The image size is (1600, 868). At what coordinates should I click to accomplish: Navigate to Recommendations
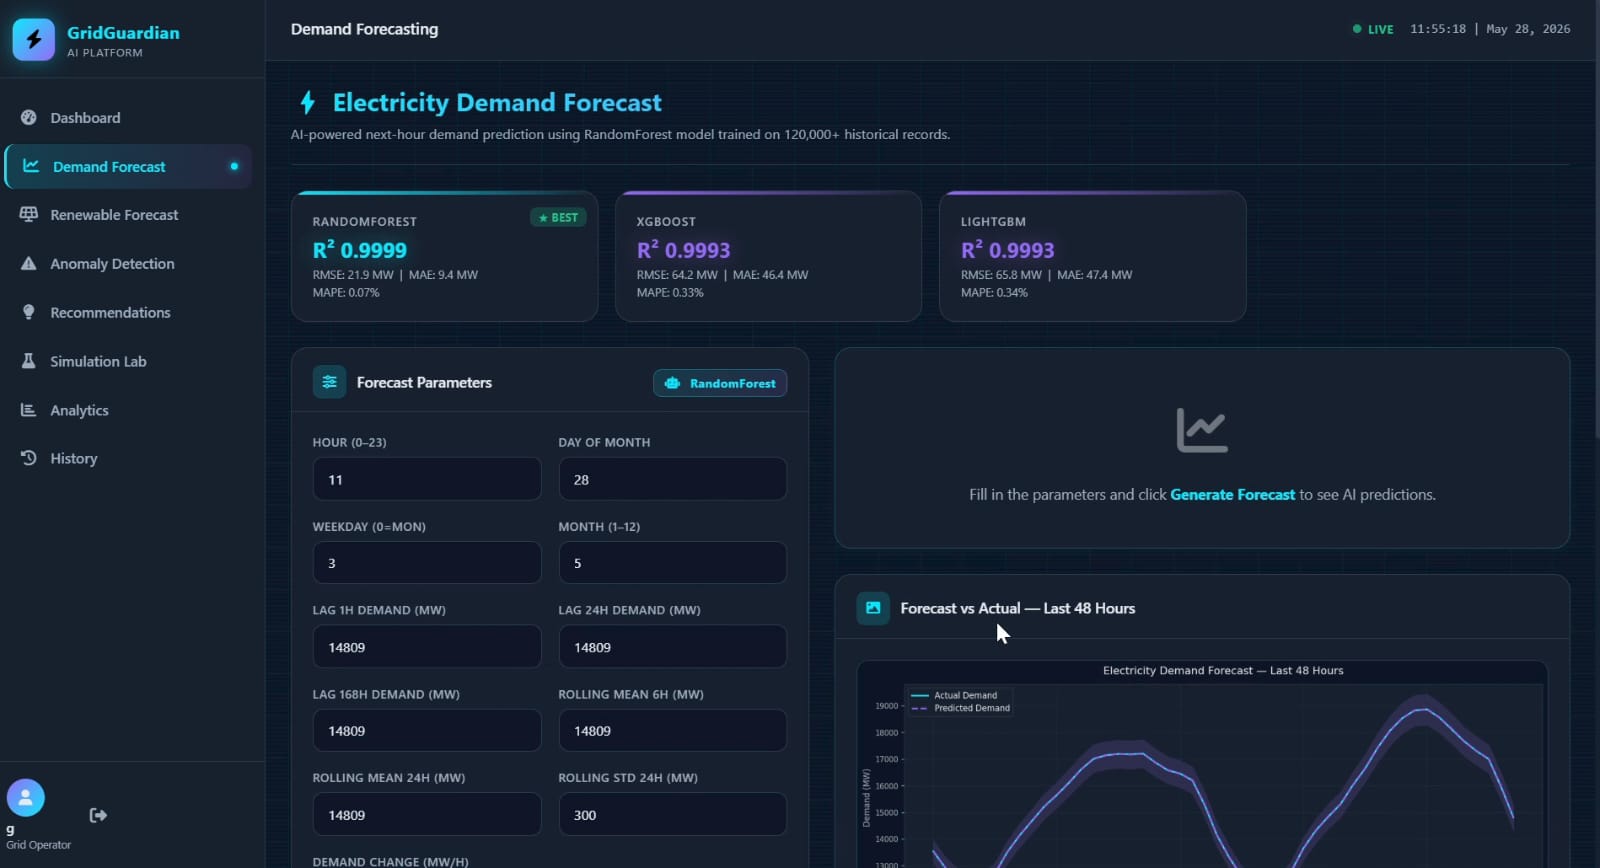[x=128, y=312]
